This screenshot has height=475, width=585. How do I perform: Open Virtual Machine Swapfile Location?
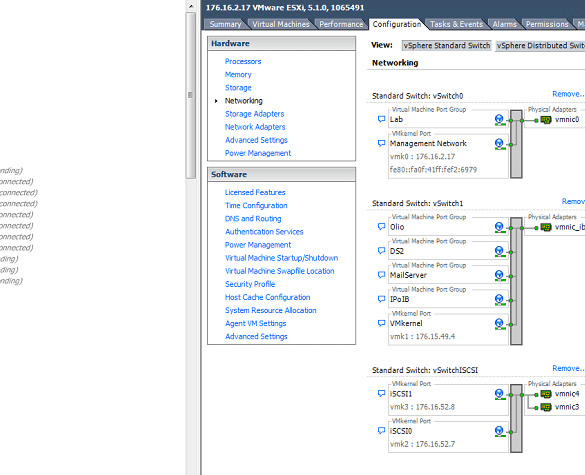[279, 271]
